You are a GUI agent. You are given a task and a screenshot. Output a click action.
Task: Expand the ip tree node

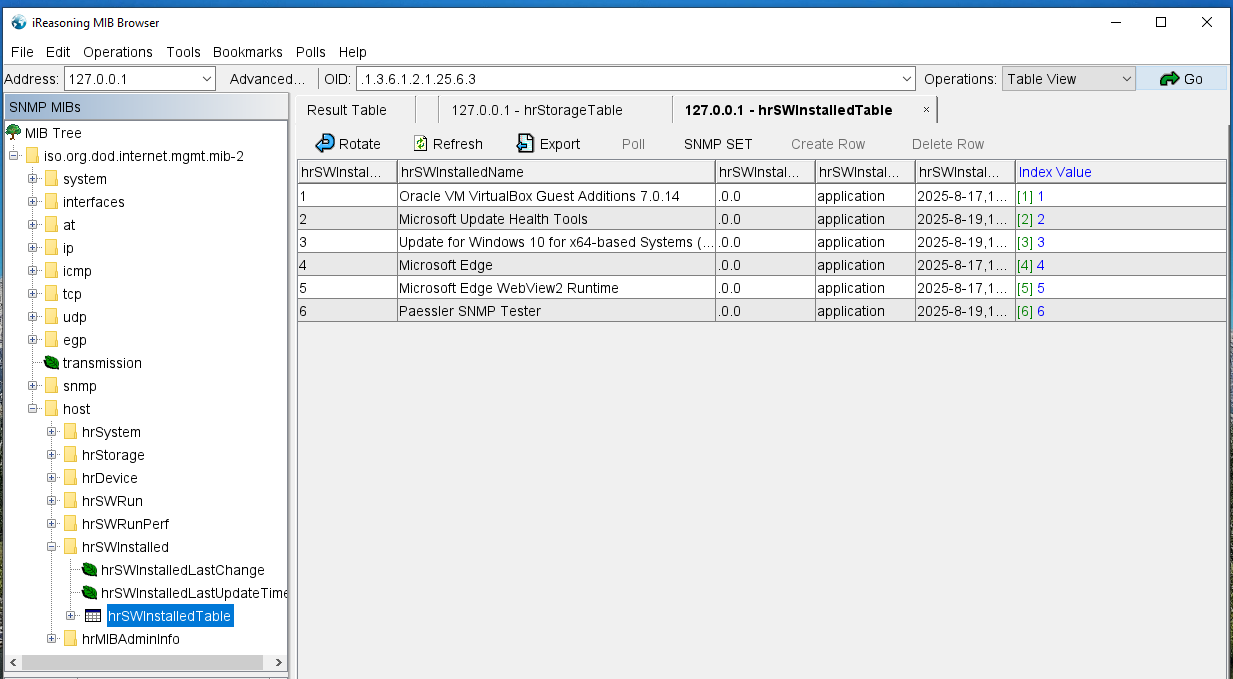point(33,248)
